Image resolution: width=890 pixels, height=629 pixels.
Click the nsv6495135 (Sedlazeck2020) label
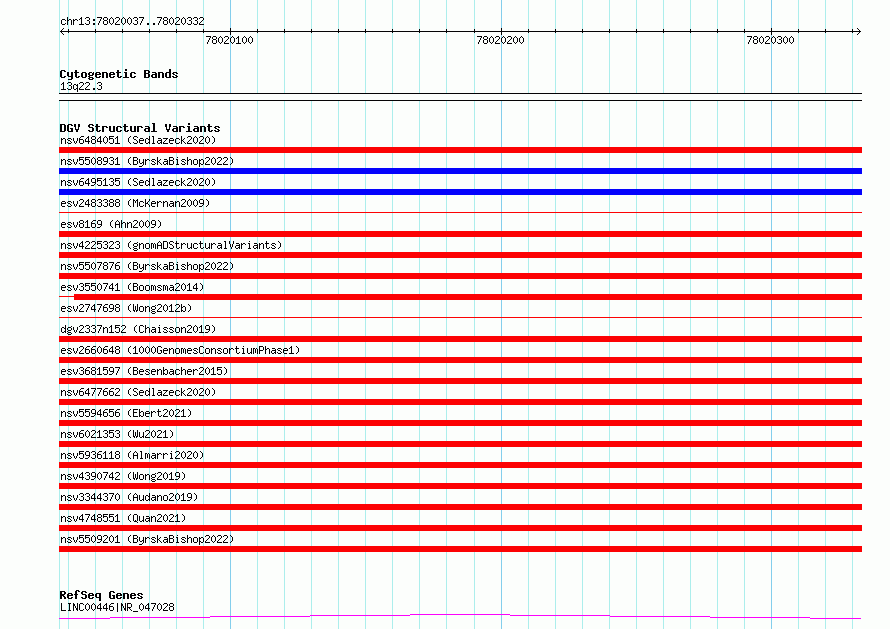(x=138, y=182)
